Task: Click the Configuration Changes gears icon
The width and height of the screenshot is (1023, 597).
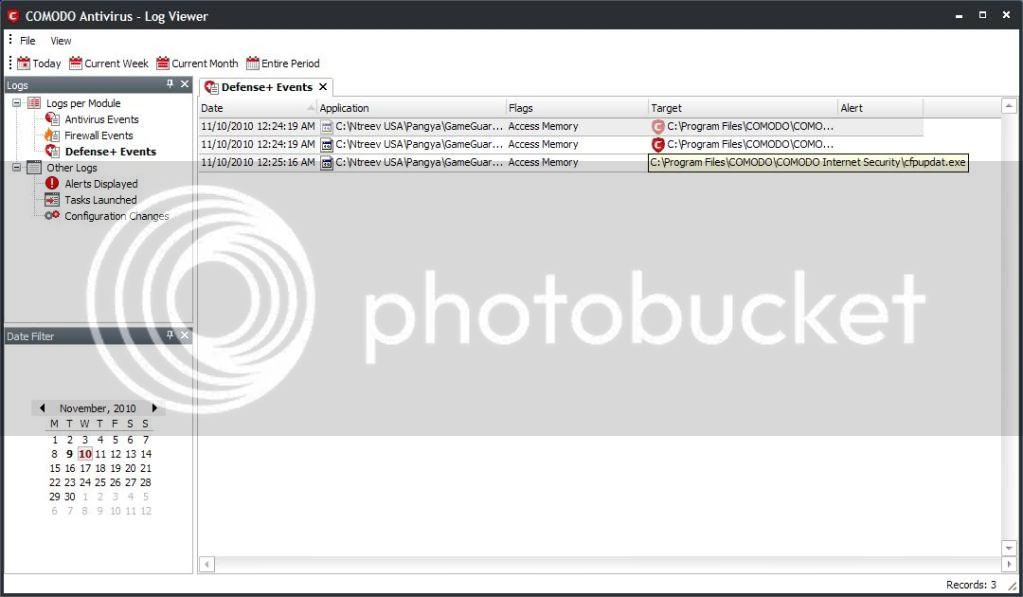Action: 52,215
